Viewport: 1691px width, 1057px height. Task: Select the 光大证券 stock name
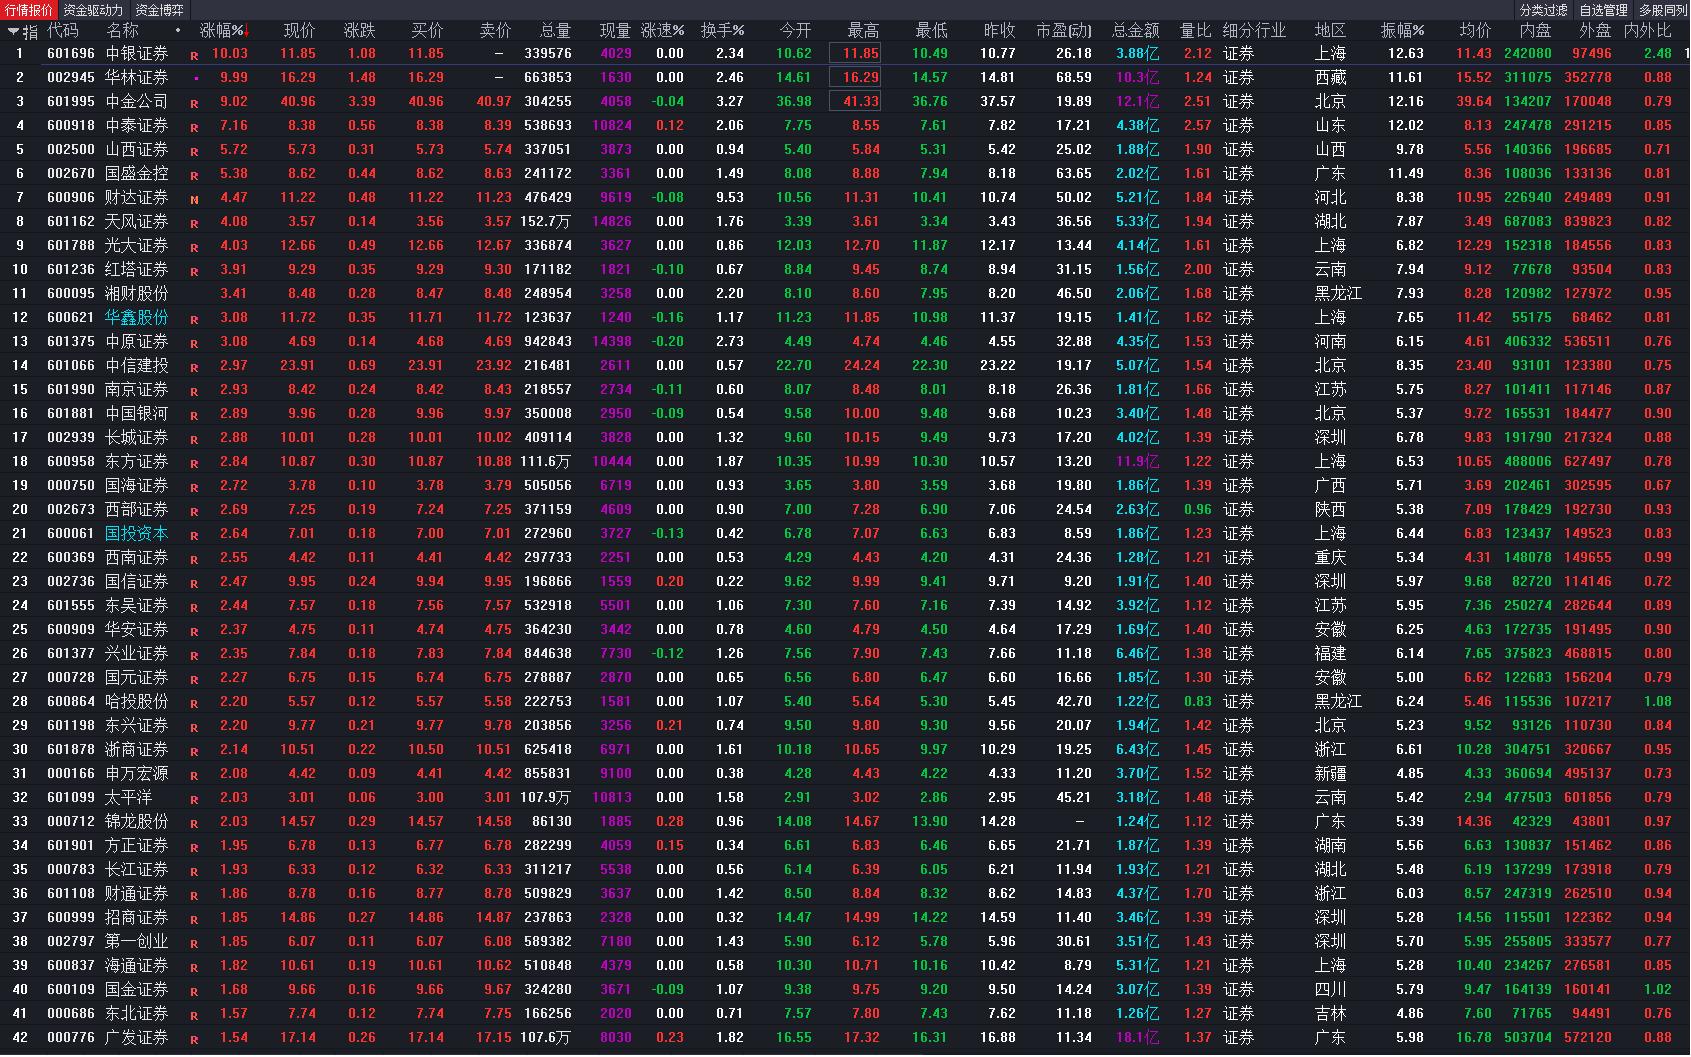(137, 245)
